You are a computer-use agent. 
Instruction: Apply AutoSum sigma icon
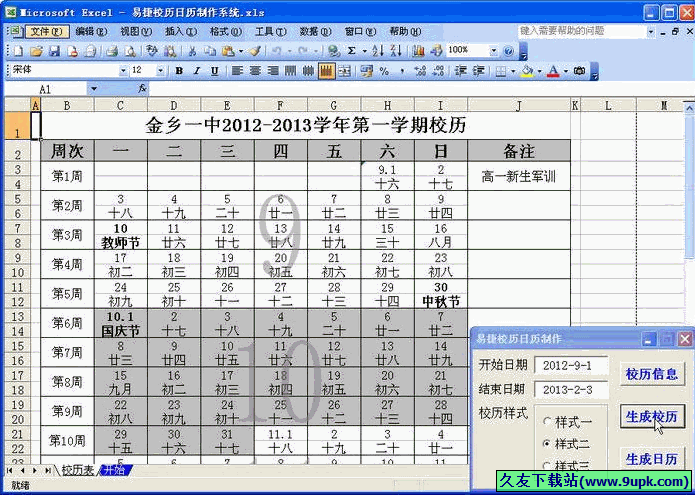[352, 51]
